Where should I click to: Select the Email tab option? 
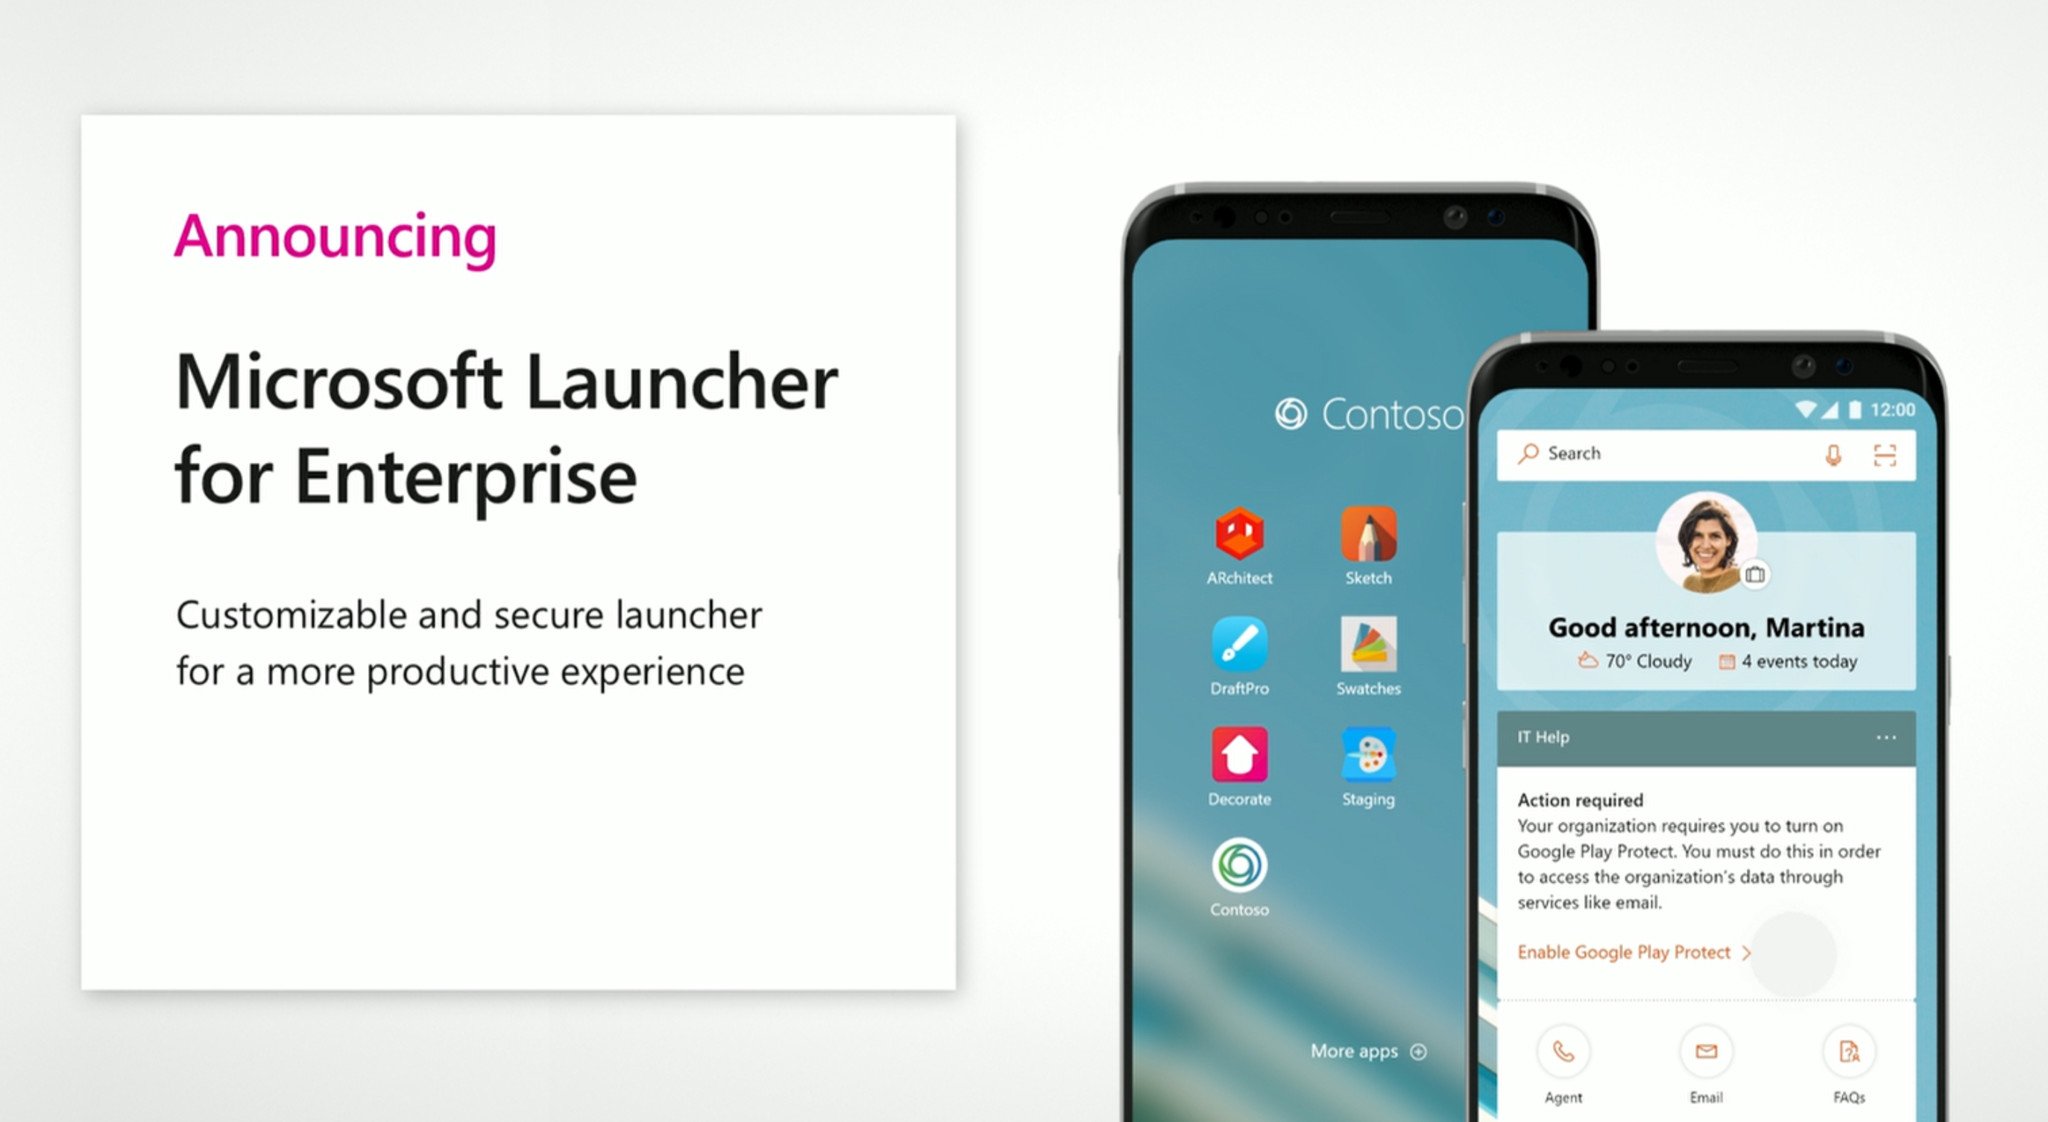point(1690,1054)
